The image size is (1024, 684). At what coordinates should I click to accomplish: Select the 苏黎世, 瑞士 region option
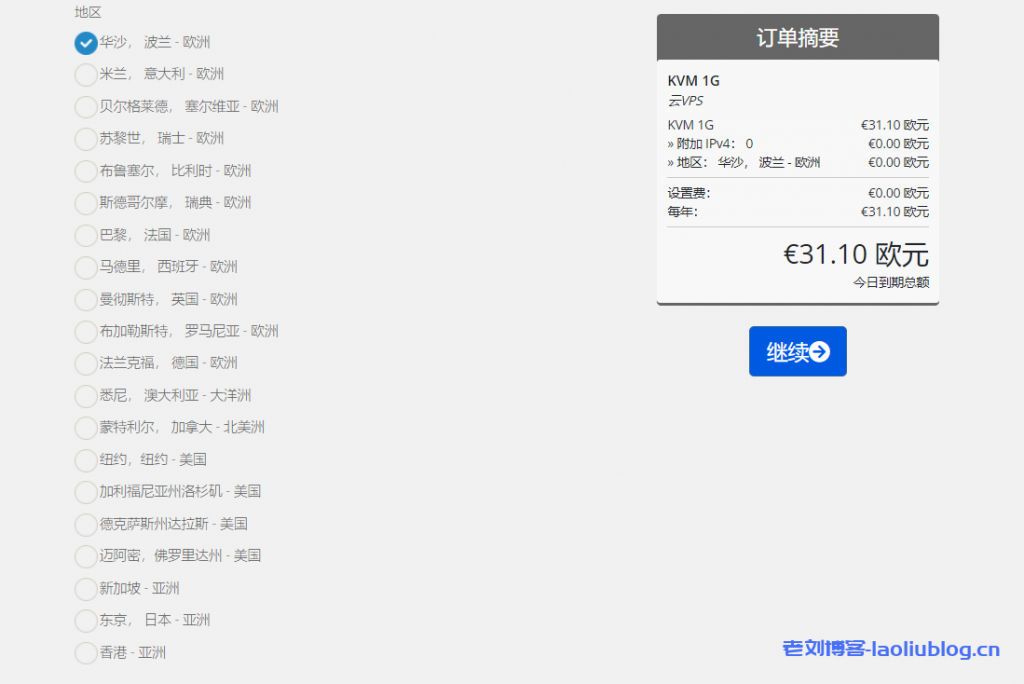pos(85,139)
